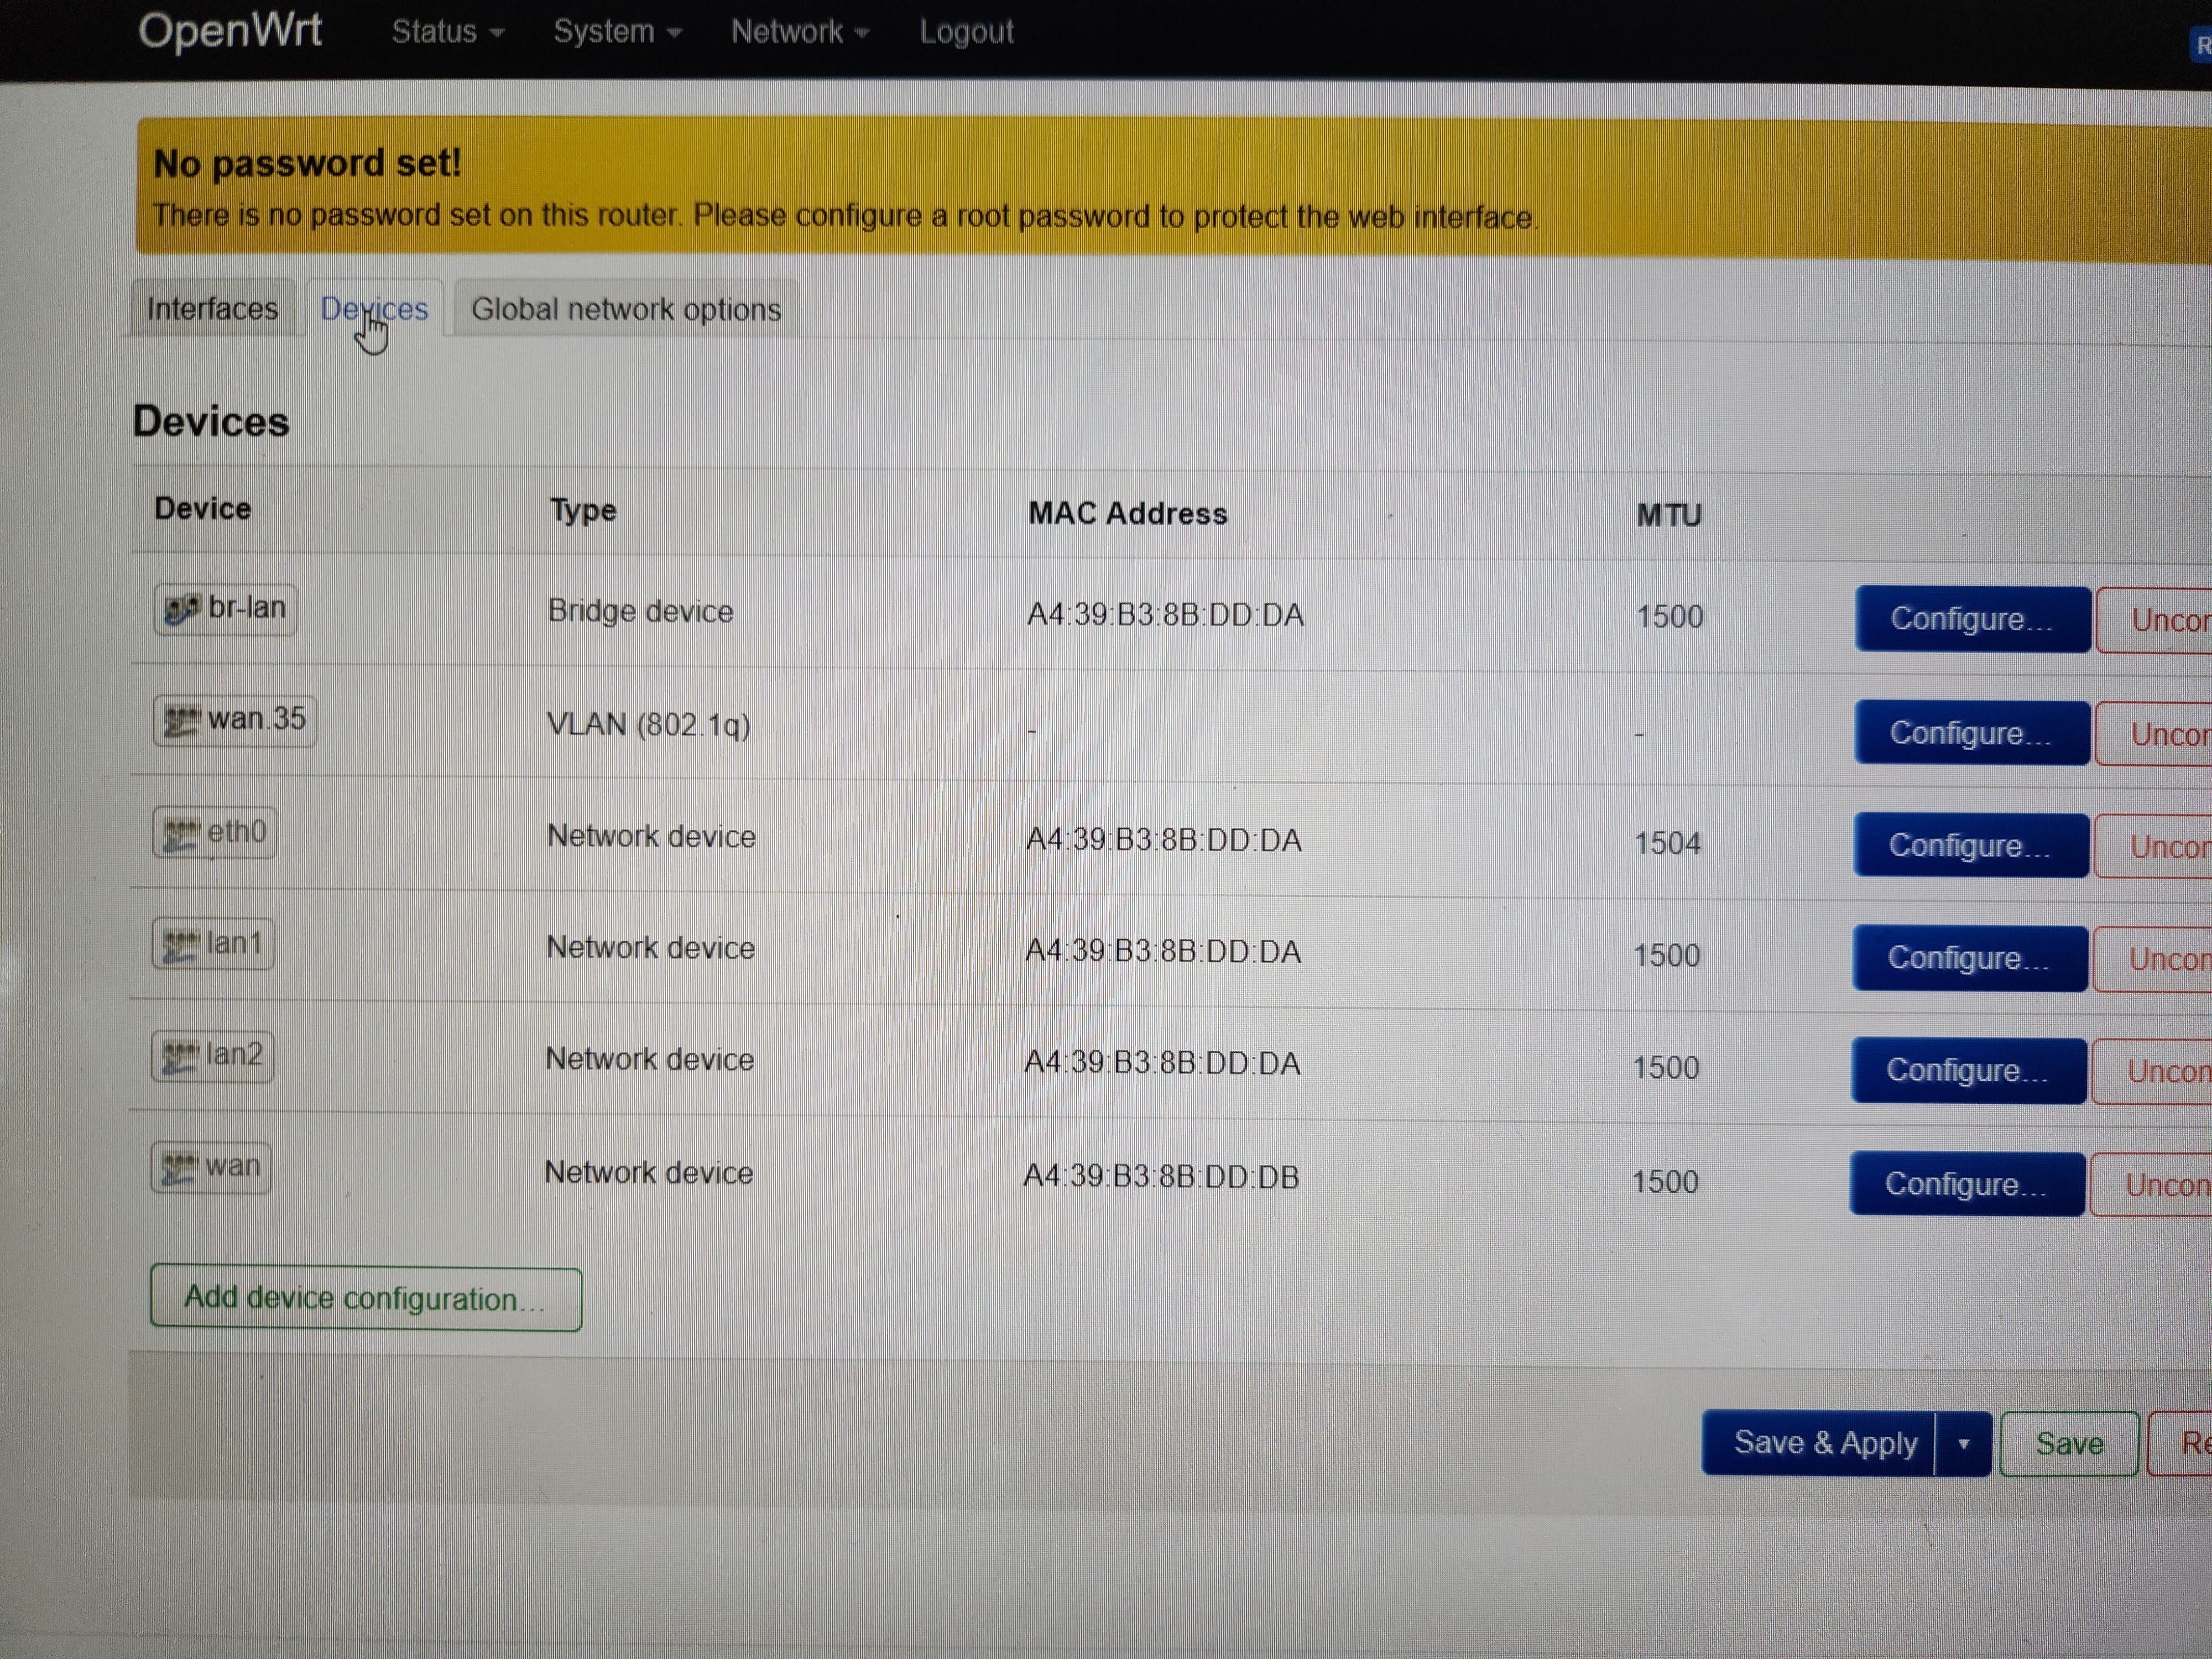The height and width of the screenshot is (1659, 2212).
Task: Click the br-lan device icon
Action: coord(182,609)
